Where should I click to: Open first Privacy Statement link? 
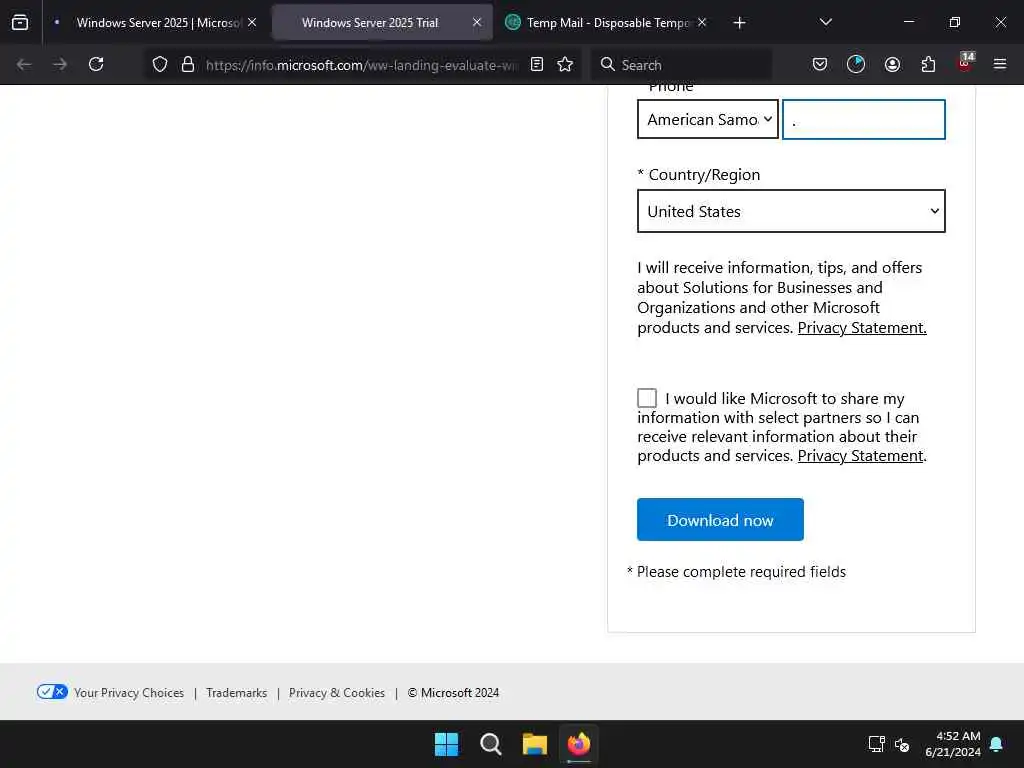[862, 327]
